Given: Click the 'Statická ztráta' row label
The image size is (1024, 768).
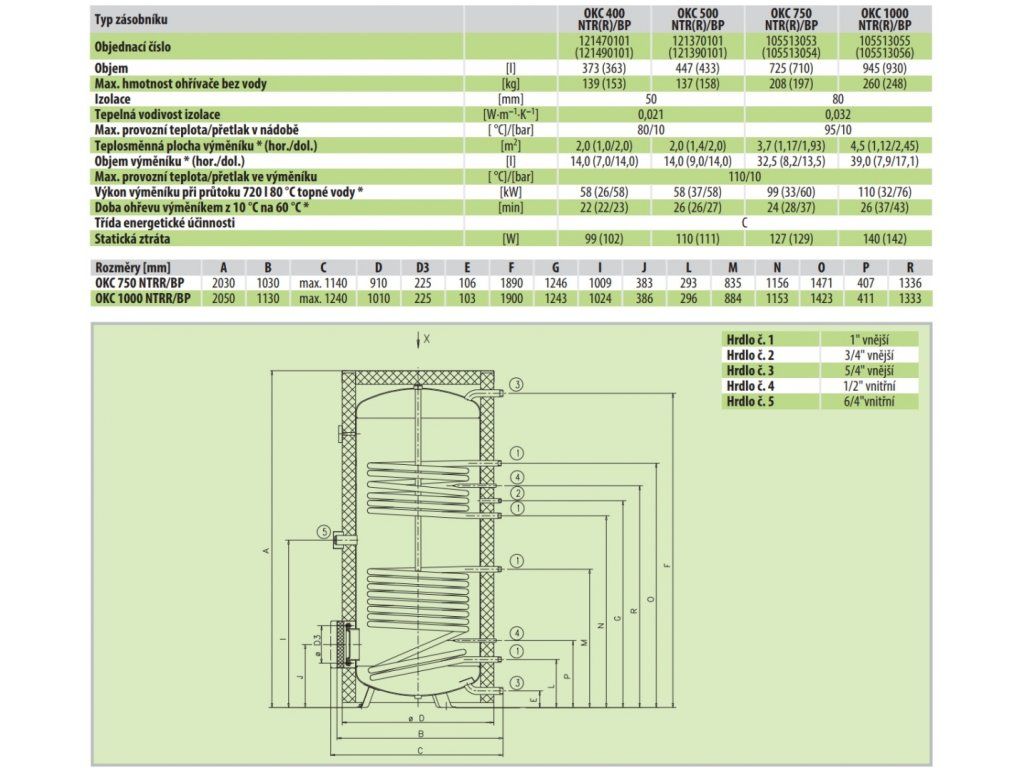Looking at the screenshot, I should [132, 238].
